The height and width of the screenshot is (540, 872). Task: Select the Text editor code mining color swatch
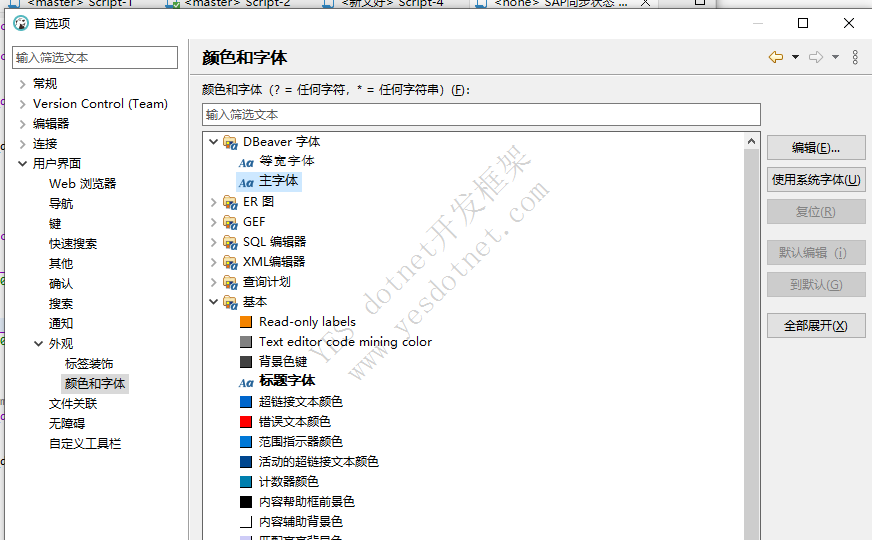coord(246,342)
